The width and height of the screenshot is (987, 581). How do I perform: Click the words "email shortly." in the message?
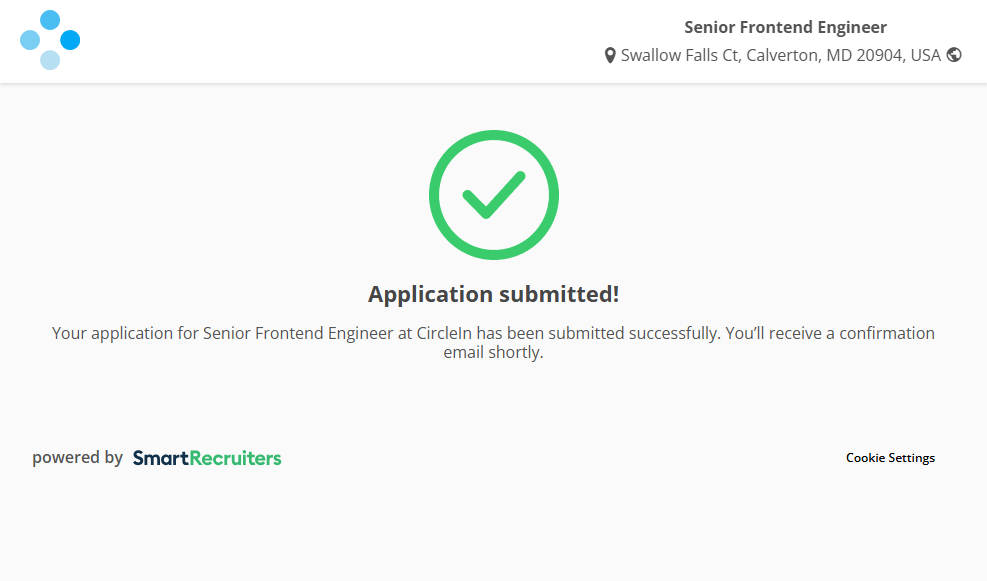pos(494,353)
